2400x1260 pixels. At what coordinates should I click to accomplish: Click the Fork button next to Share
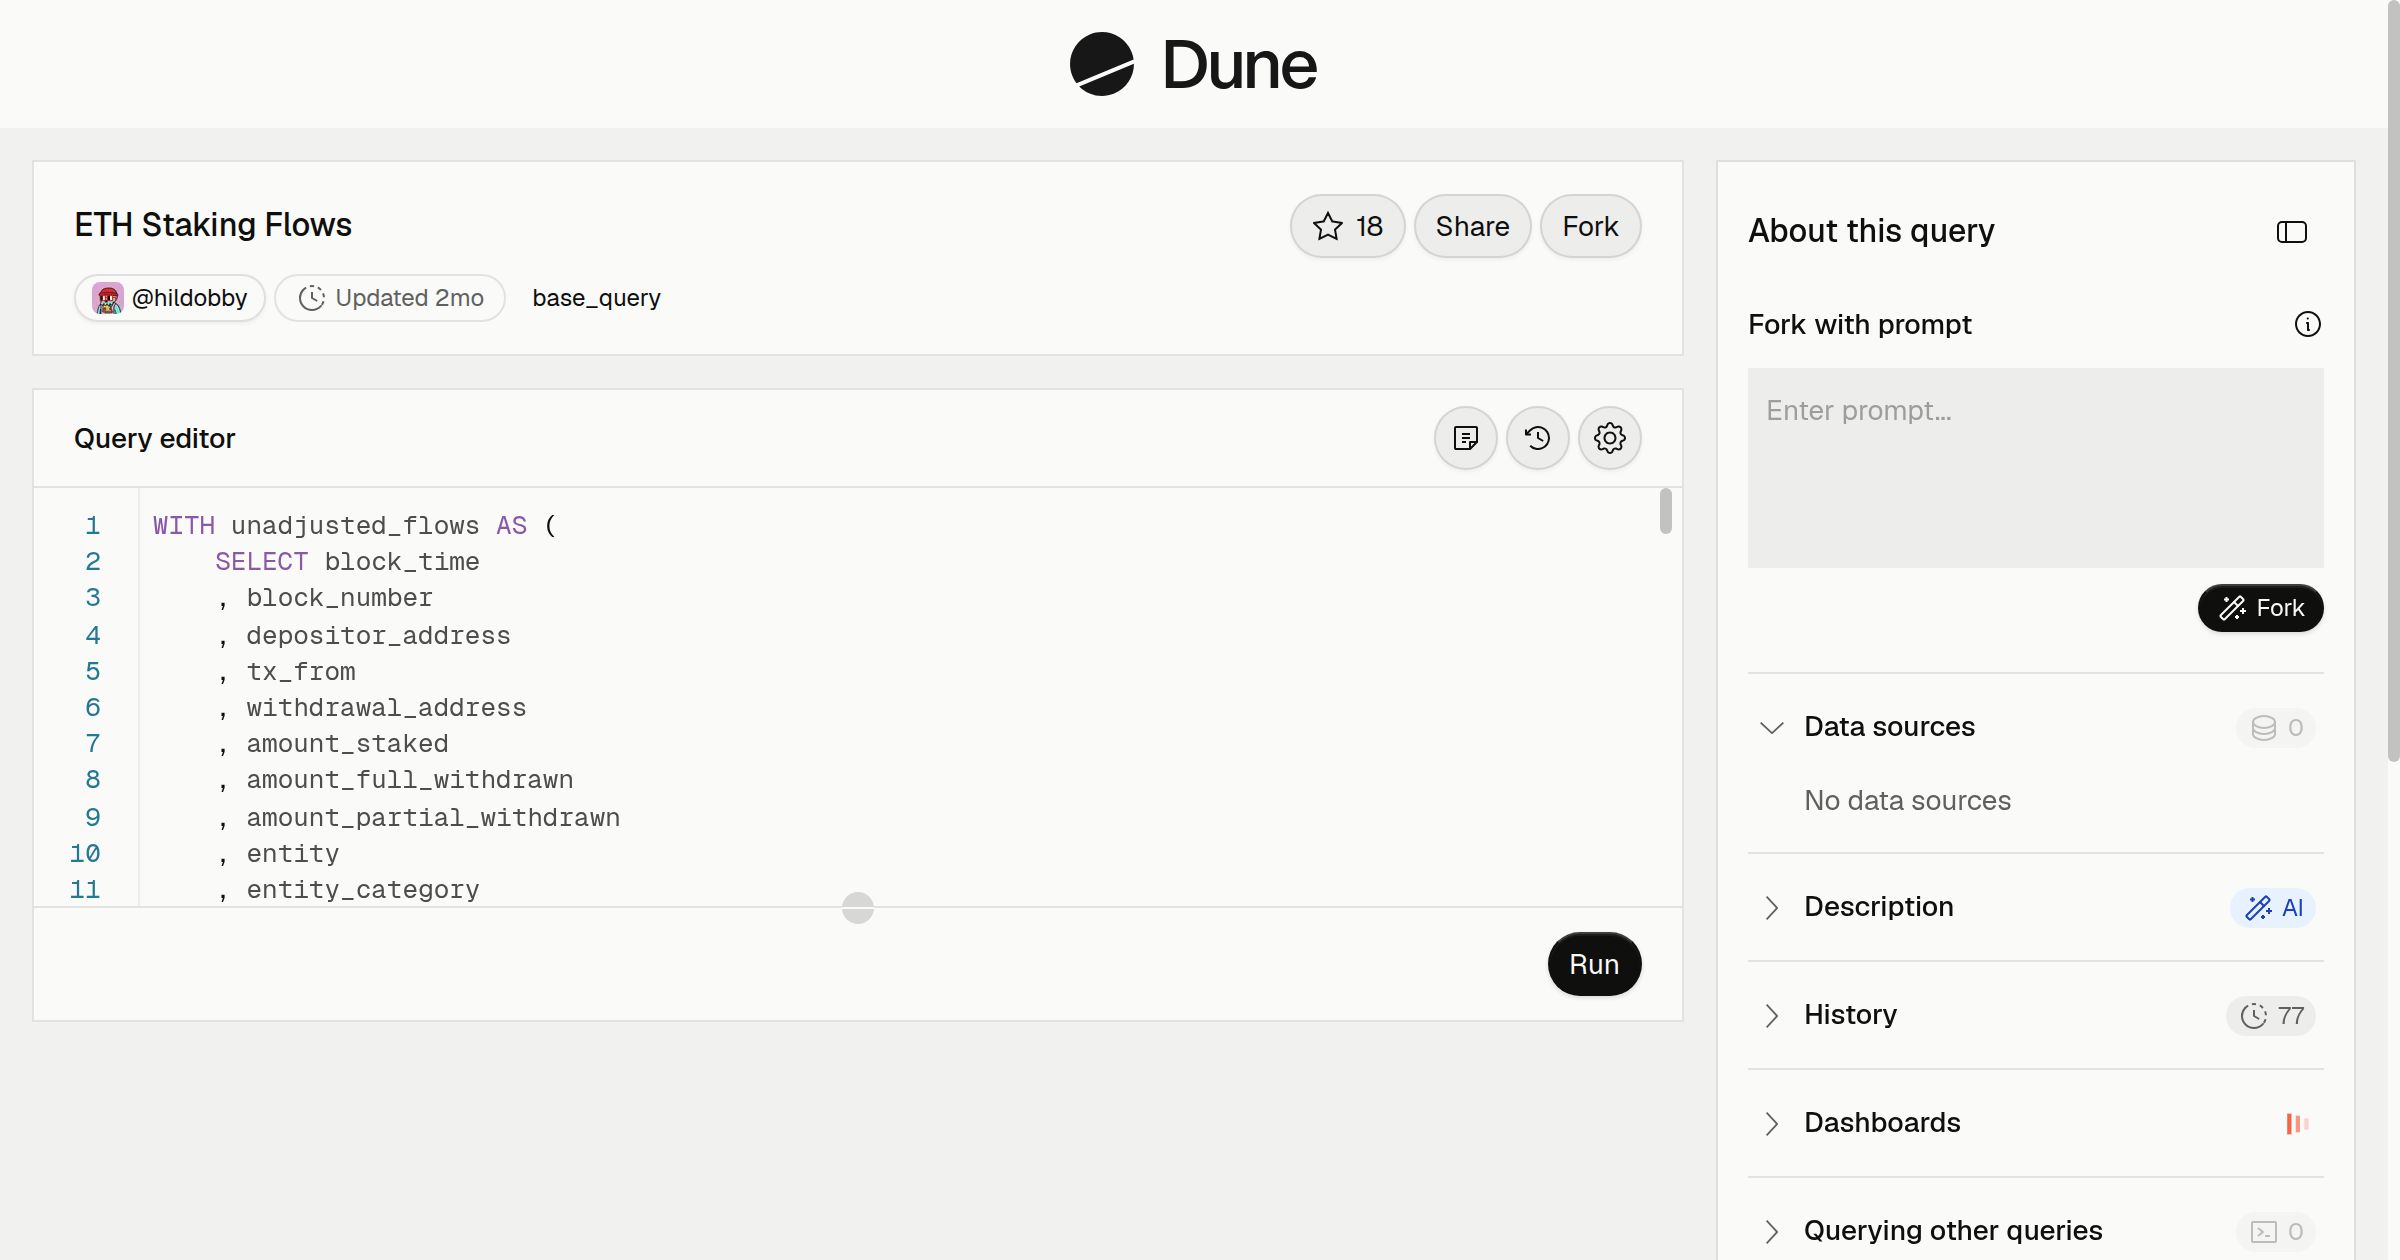1590,226
